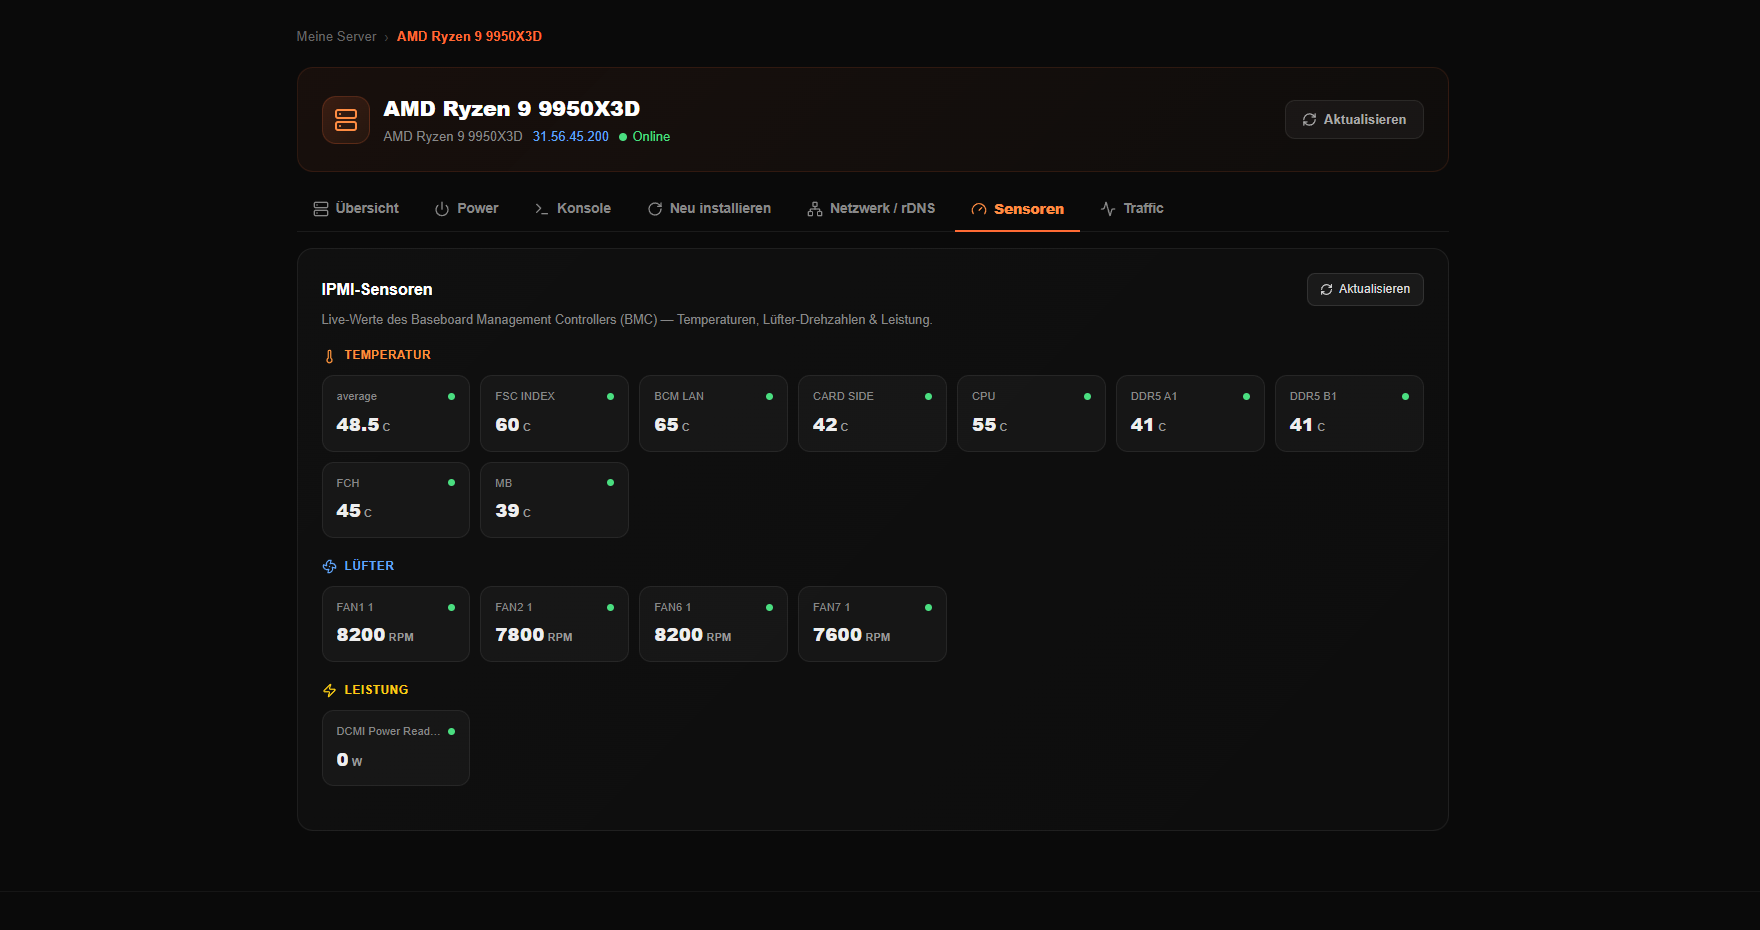Open the Konsole tab
1760x930 pixels.
pos(573,209)
